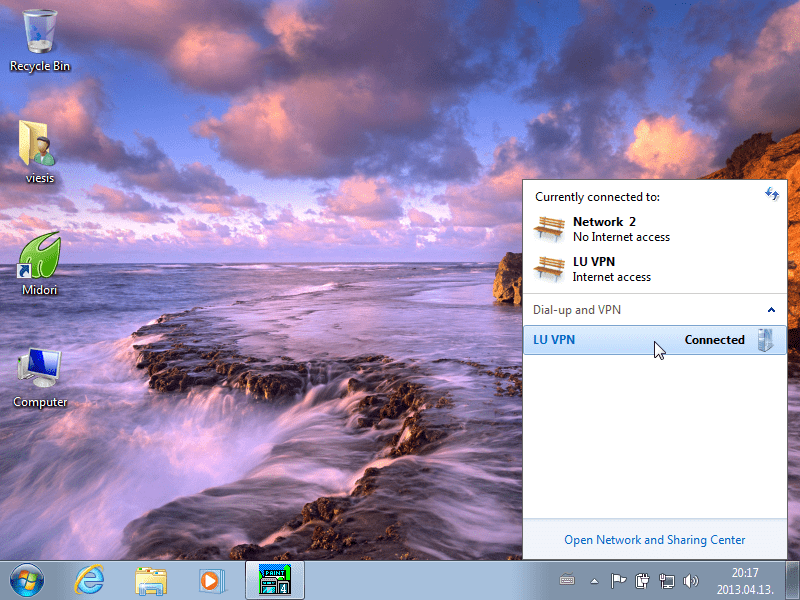Open Windows Explorer folder taskbar icon
The image size is (800, 600).
click(x=151, y=581)
